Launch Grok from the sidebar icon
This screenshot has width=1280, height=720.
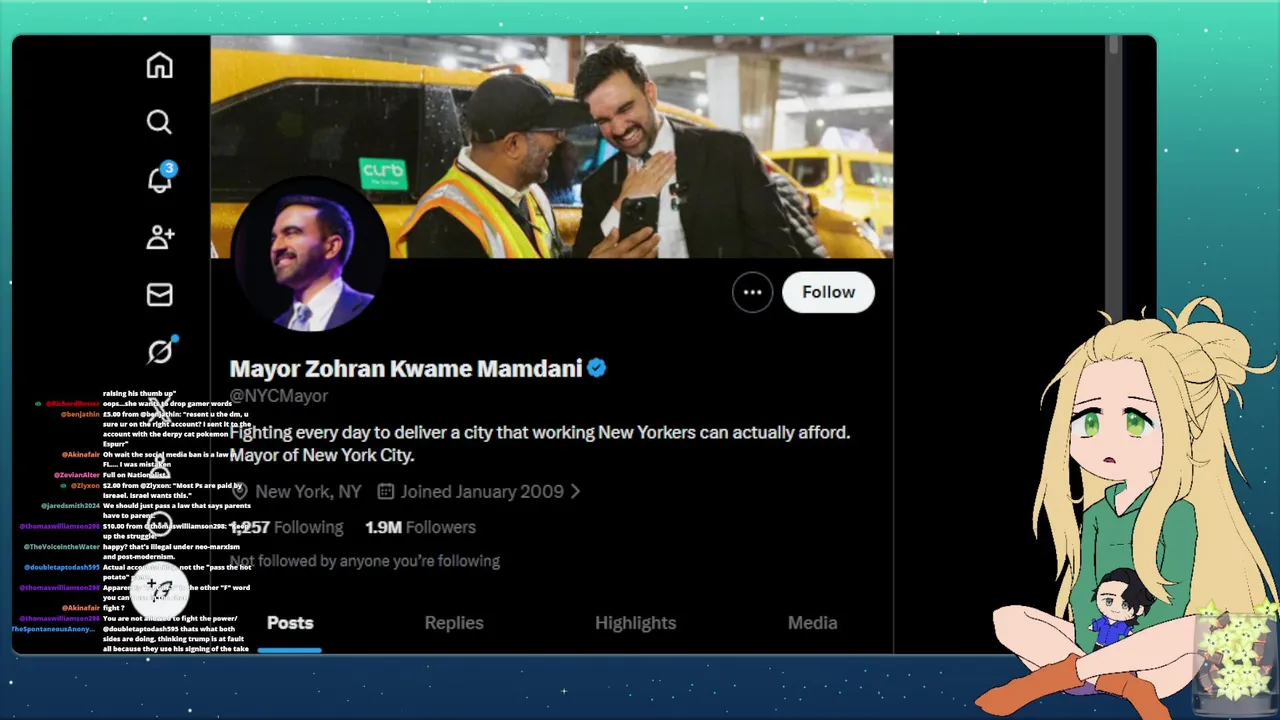[160, 351]
